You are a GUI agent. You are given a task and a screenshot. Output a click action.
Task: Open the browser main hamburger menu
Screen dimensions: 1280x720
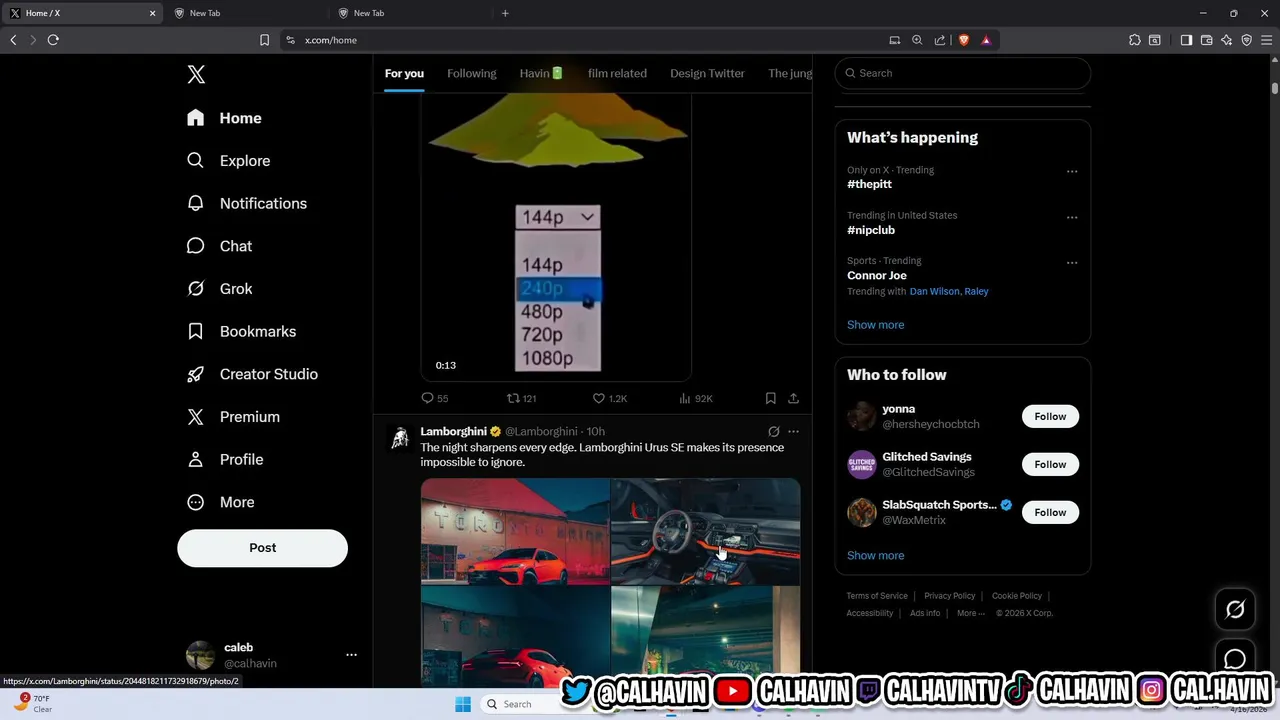1266,40
